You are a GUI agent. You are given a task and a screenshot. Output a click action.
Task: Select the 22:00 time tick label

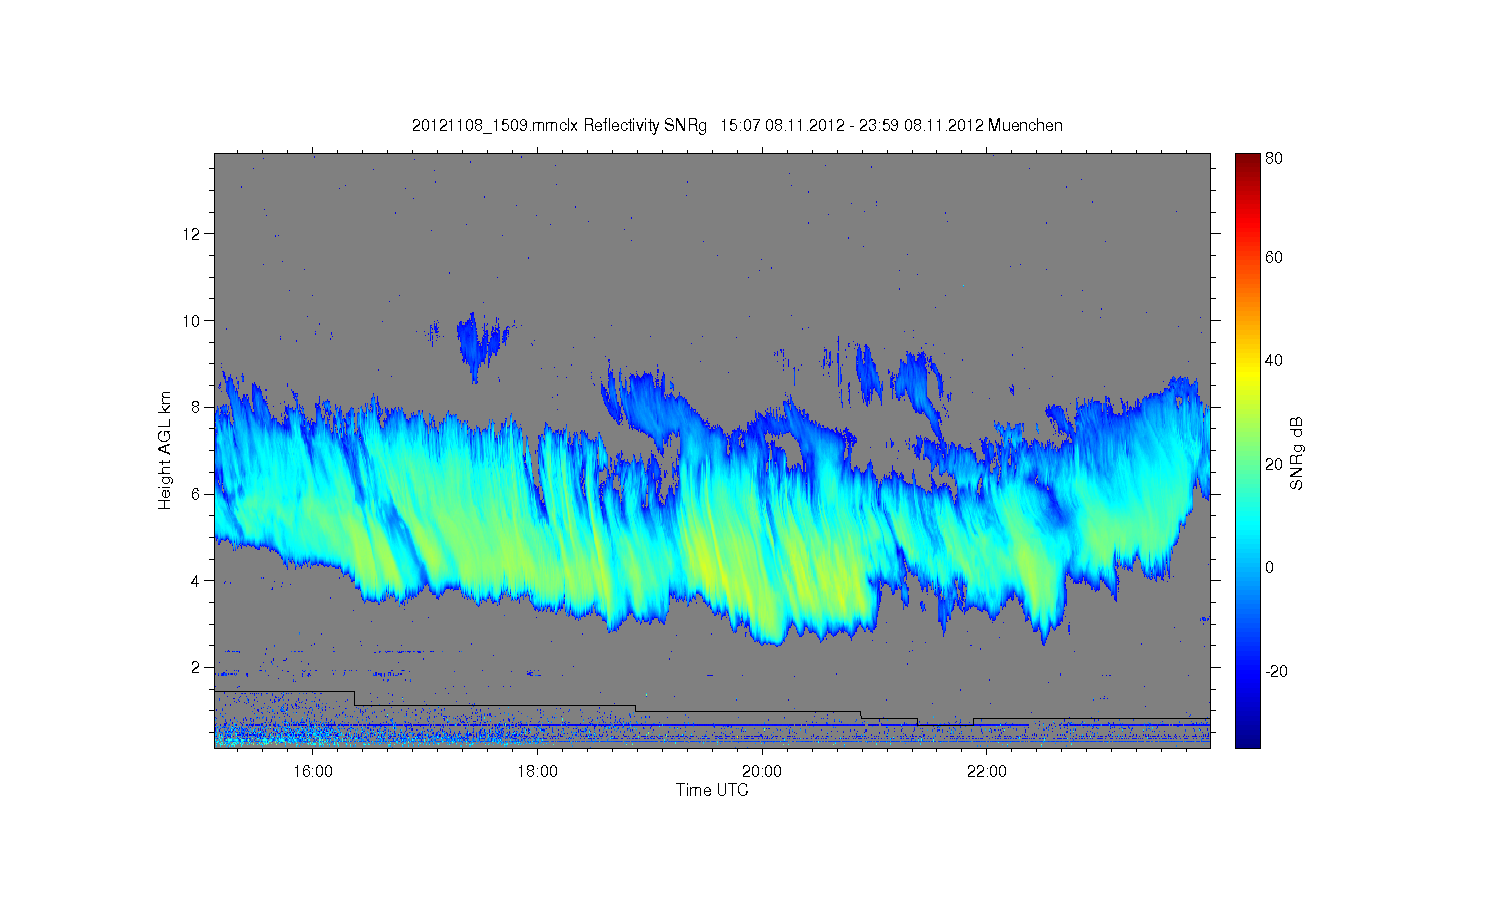pyautogui.click(x=987, y=771)
